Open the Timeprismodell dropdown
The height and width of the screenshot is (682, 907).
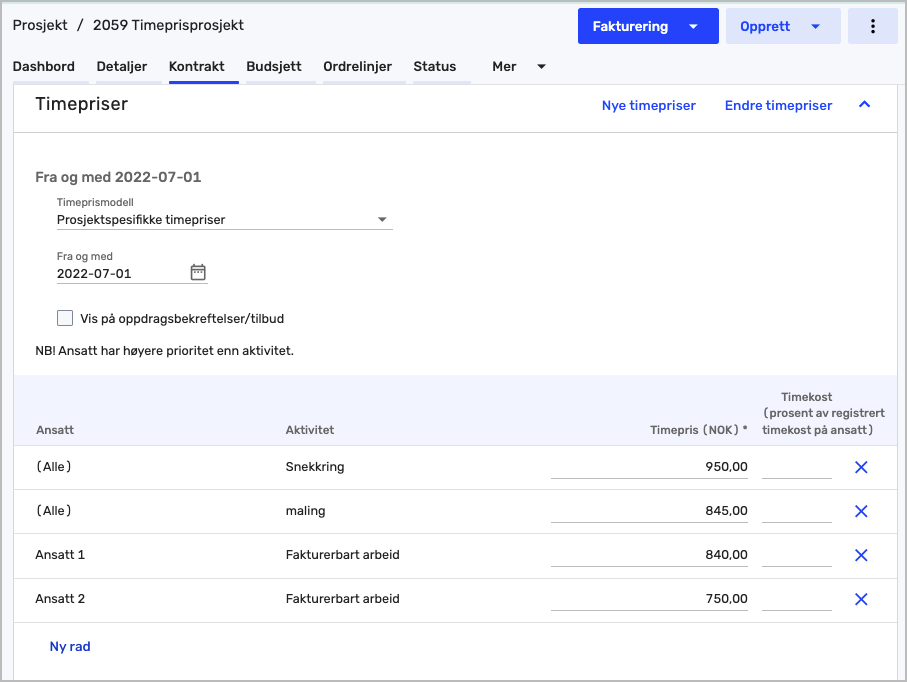pyautogui.click(x=224, y=220)
